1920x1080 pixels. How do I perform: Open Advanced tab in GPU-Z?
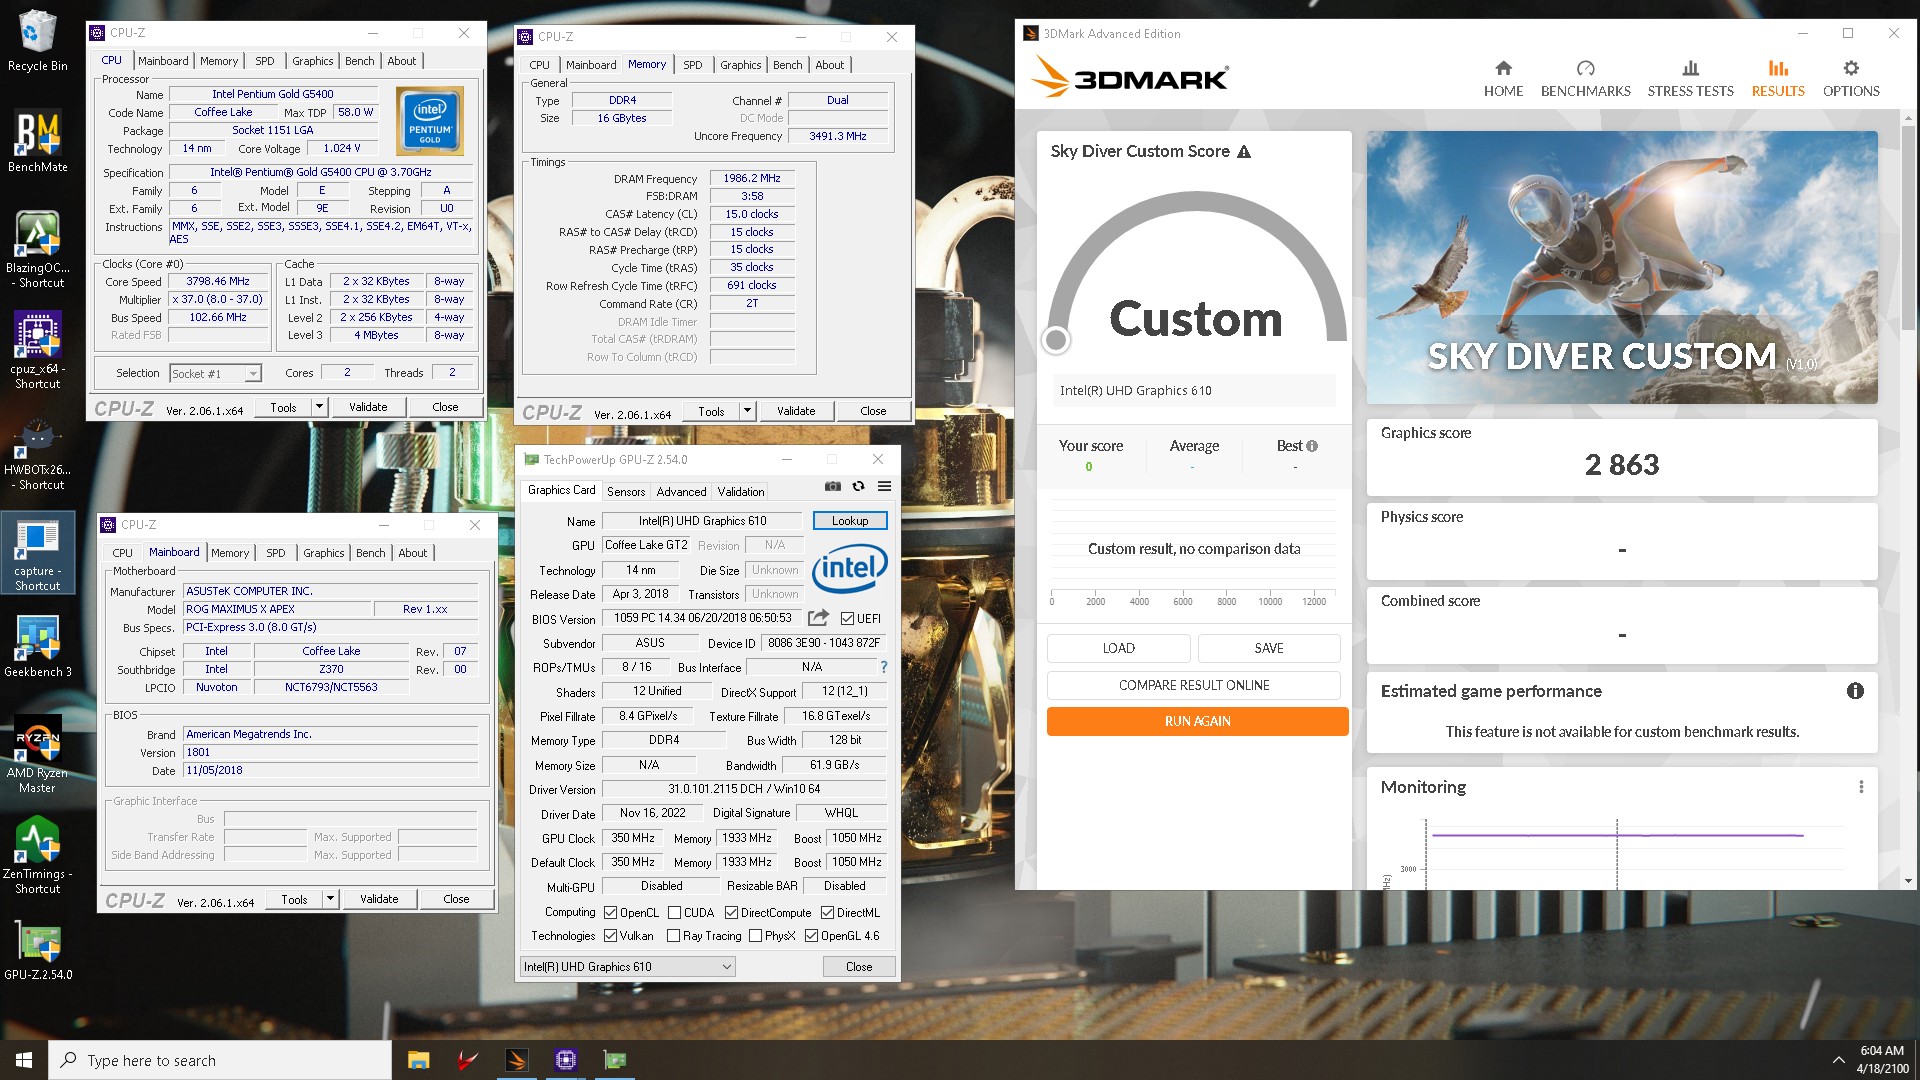[681, 492]
